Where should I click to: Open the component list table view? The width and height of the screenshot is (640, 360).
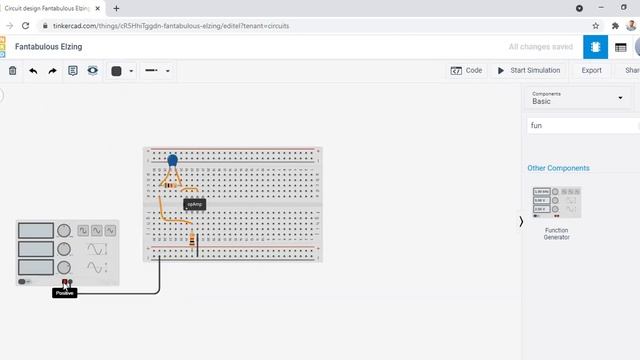pos(620,47)
